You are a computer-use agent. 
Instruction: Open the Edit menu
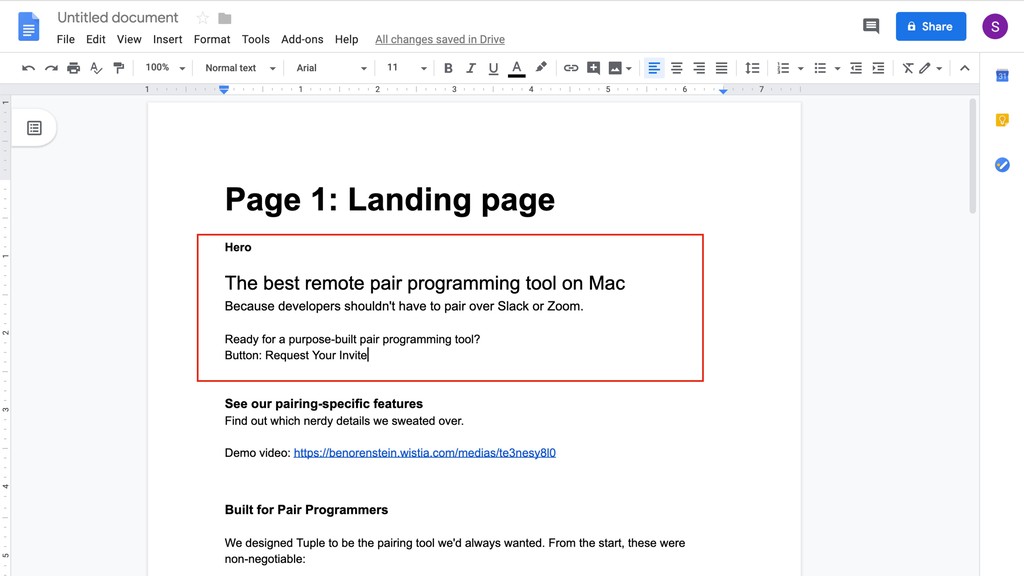pyautogui.click(x=95, y=39)
